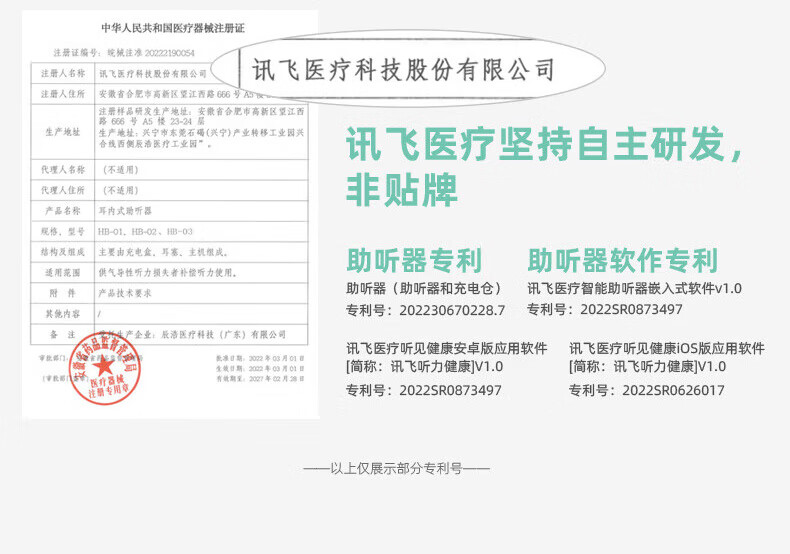Click patent number 2022SR0626017
Screen dimensions: 790x554
tap(673, 390)
